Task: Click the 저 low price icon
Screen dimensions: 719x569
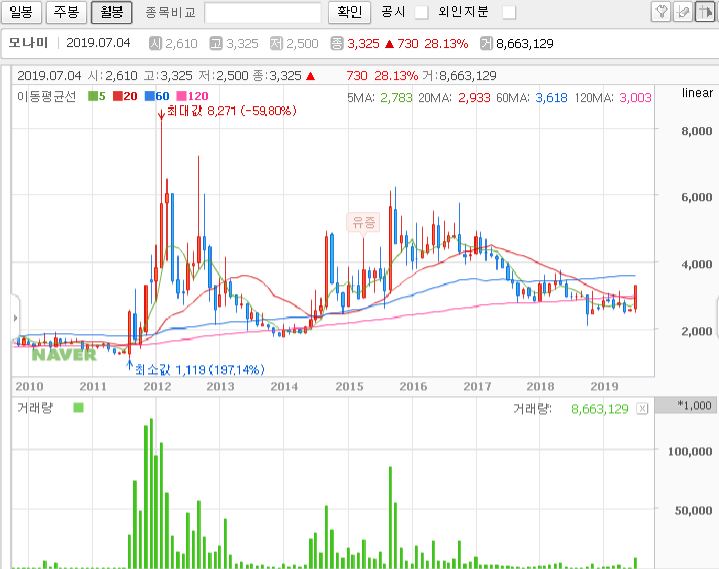Action: point(276,44)
